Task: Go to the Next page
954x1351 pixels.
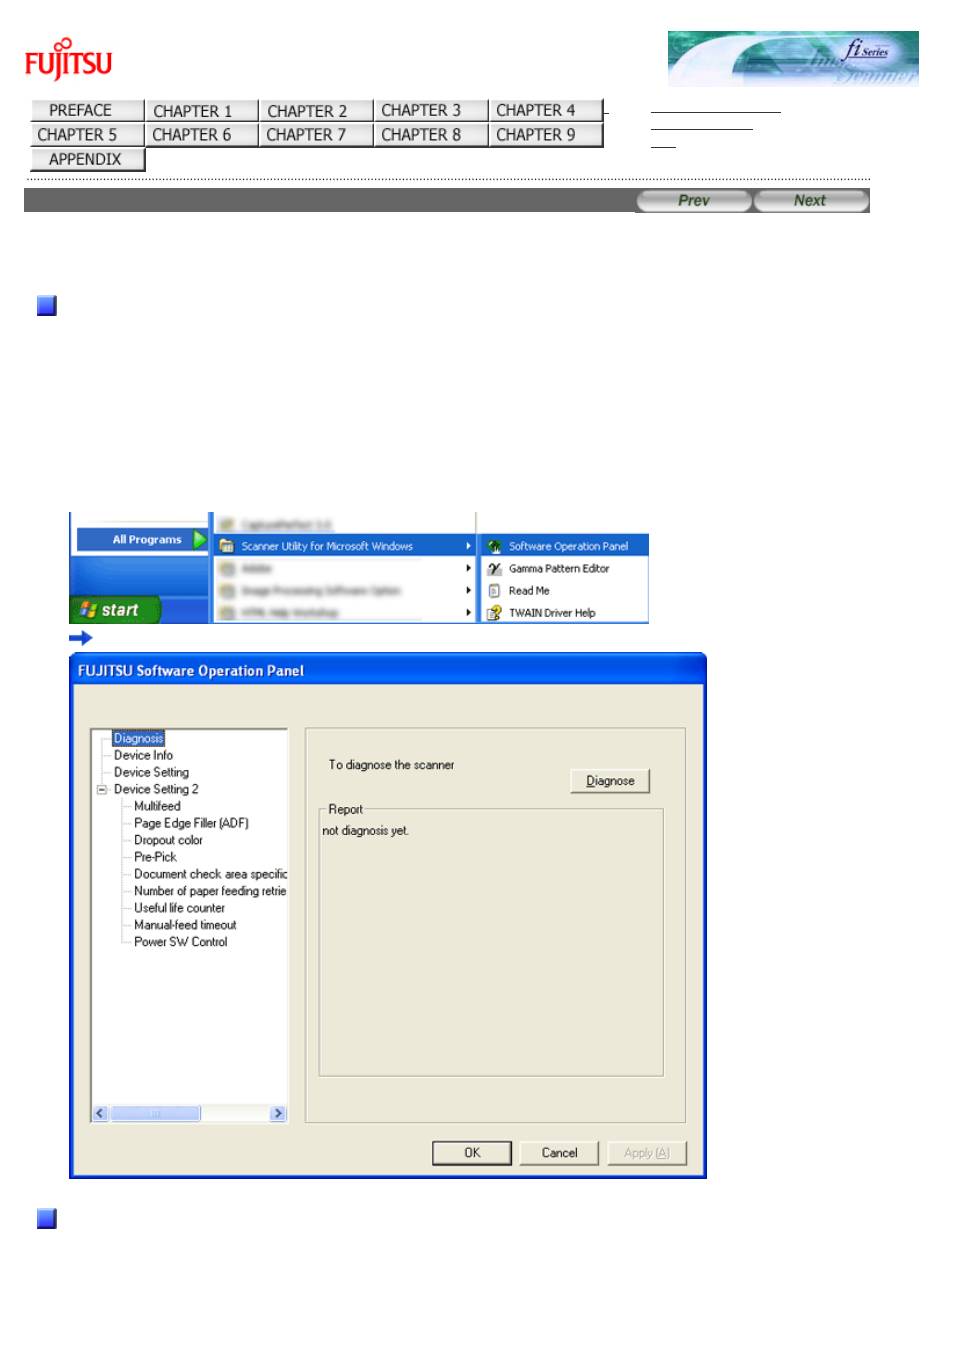Action: (810, 200)
